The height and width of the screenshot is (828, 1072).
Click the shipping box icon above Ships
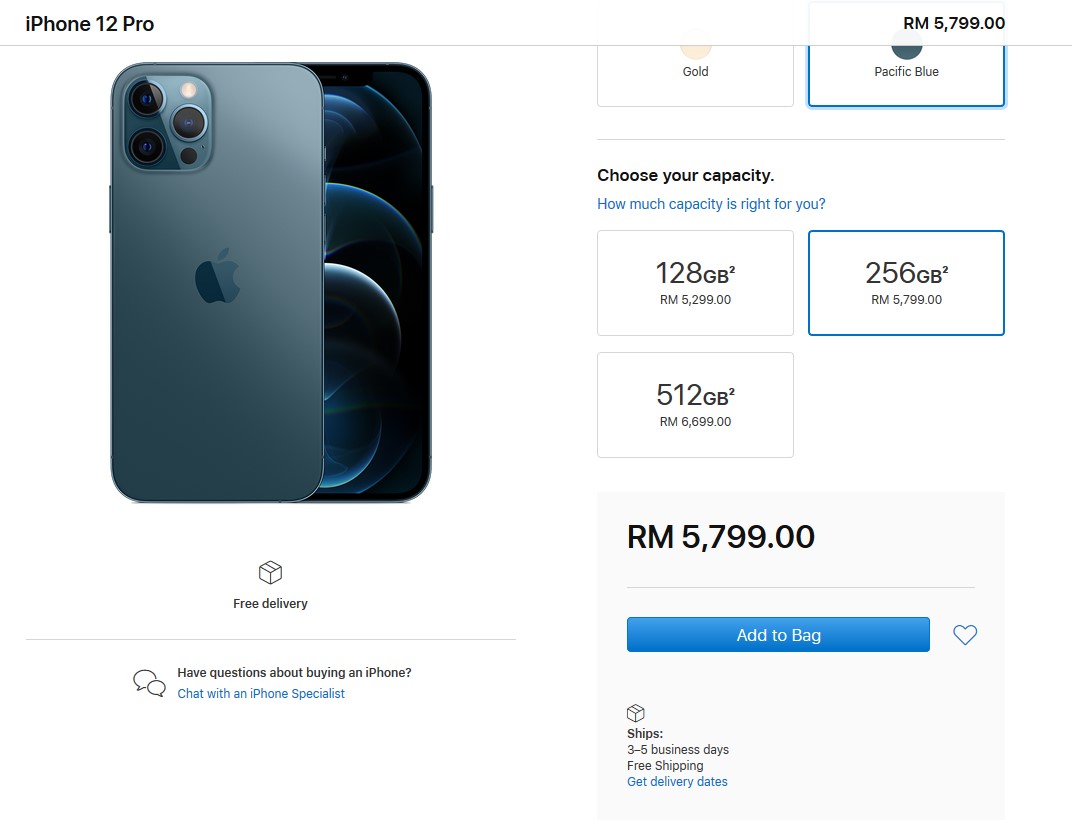tap(635, 713)
